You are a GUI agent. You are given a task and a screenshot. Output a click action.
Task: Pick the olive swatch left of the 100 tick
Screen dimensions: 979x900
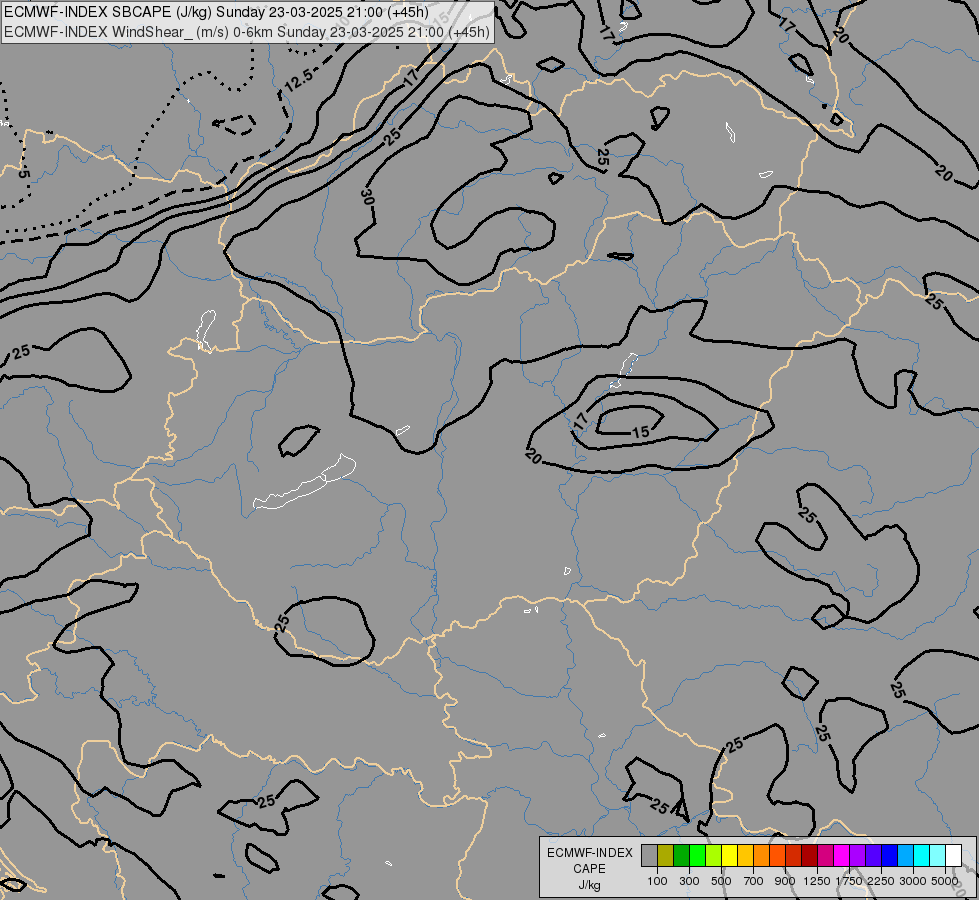666,855
